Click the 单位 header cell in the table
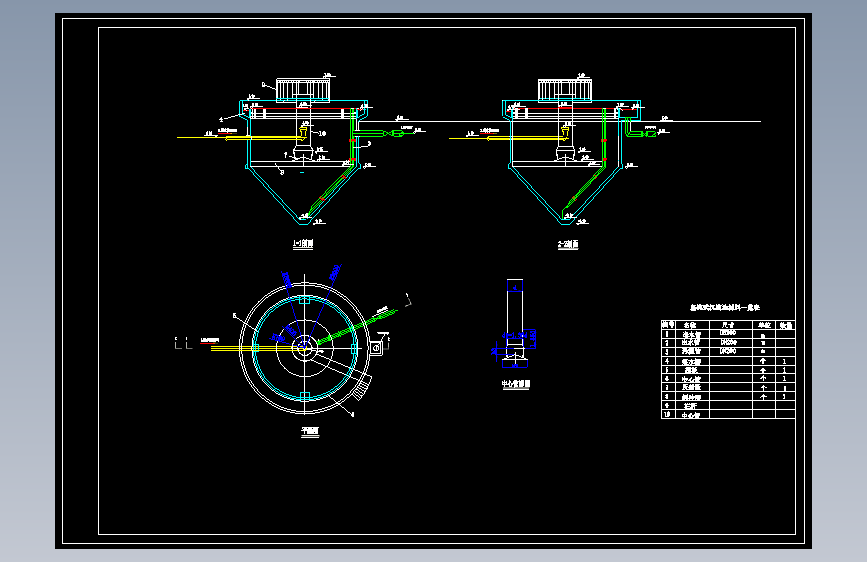Image resolution: width=867 pixels, height=562 pixels. [x=764, y=325]
